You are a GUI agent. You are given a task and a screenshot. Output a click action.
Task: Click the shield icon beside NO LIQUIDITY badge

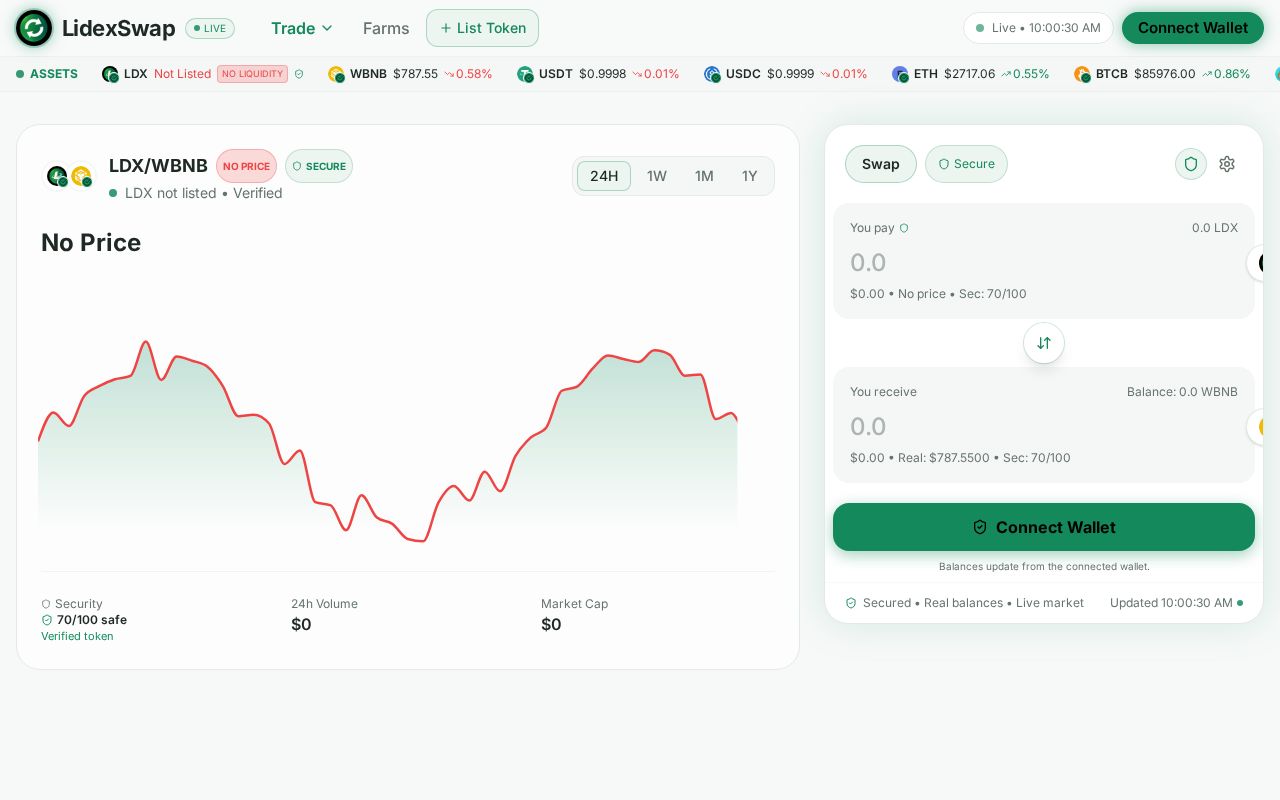(x=299, y=74)
